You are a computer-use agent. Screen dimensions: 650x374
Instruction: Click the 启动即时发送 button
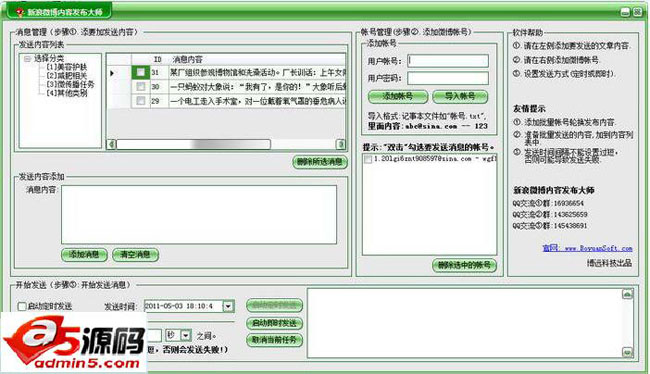point(274,323)
